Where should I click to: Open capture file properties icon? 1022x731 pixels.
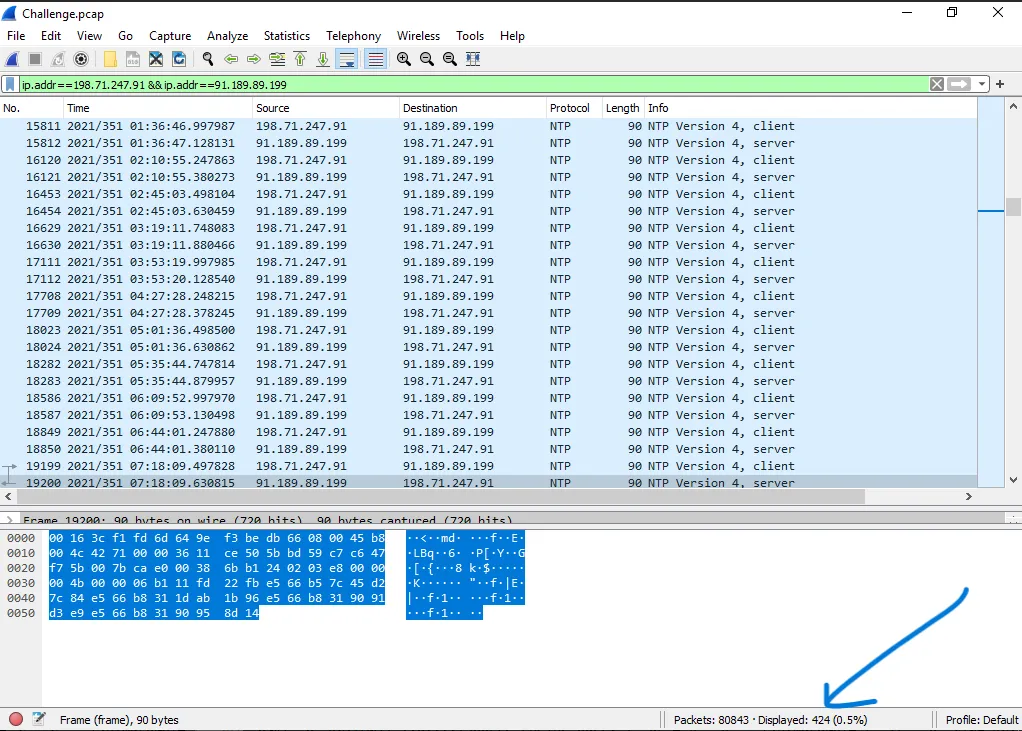pyautogui.click(x=39, y=719)
